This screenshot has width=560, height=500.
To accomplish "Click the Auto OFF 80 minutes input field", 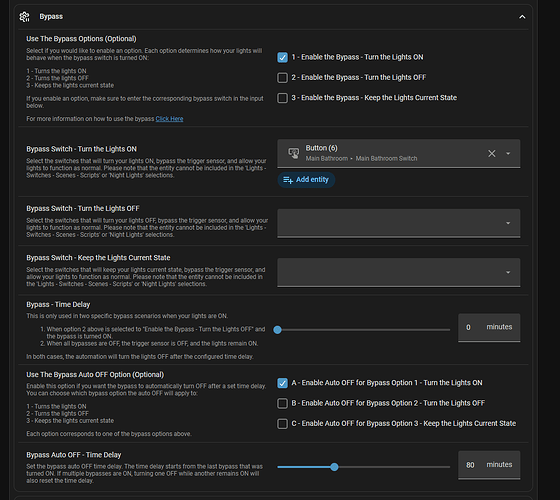I will tap(489, 465).
